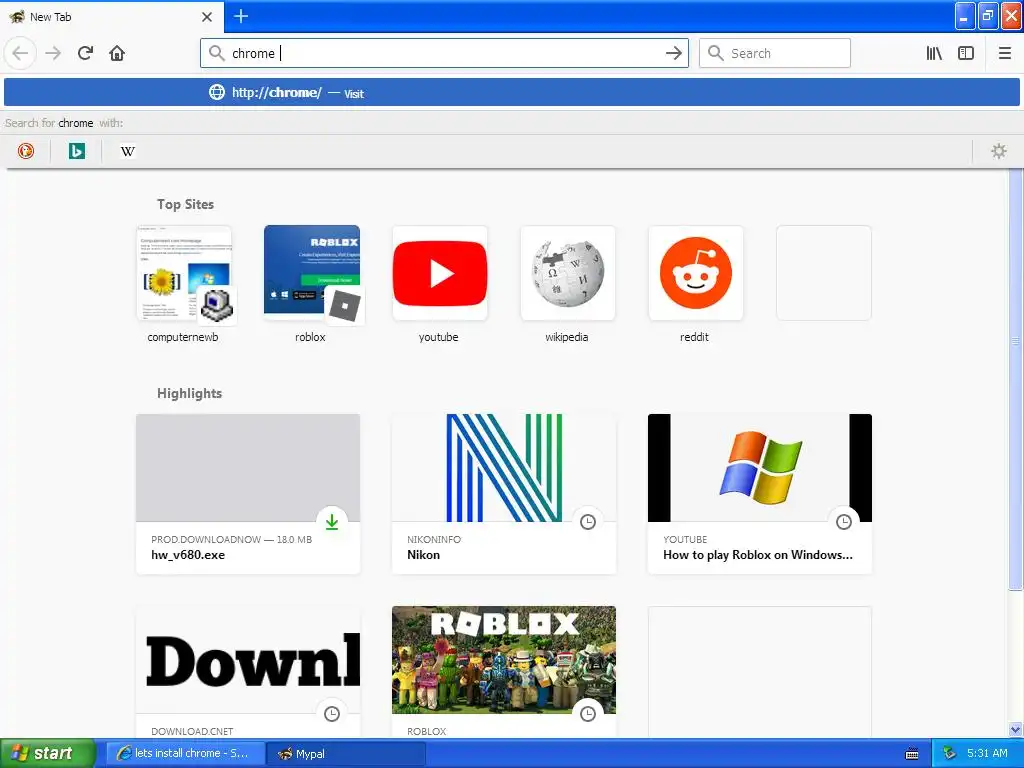Click the Top Sites section heading
Screen dimensions: 1024x768
coord(185,204)
